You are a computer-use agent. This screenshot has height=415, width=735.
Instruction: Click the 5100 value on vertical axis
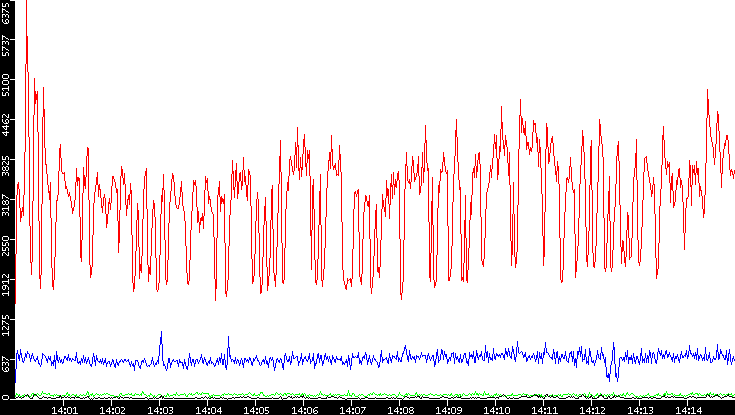tap(5, 84)
